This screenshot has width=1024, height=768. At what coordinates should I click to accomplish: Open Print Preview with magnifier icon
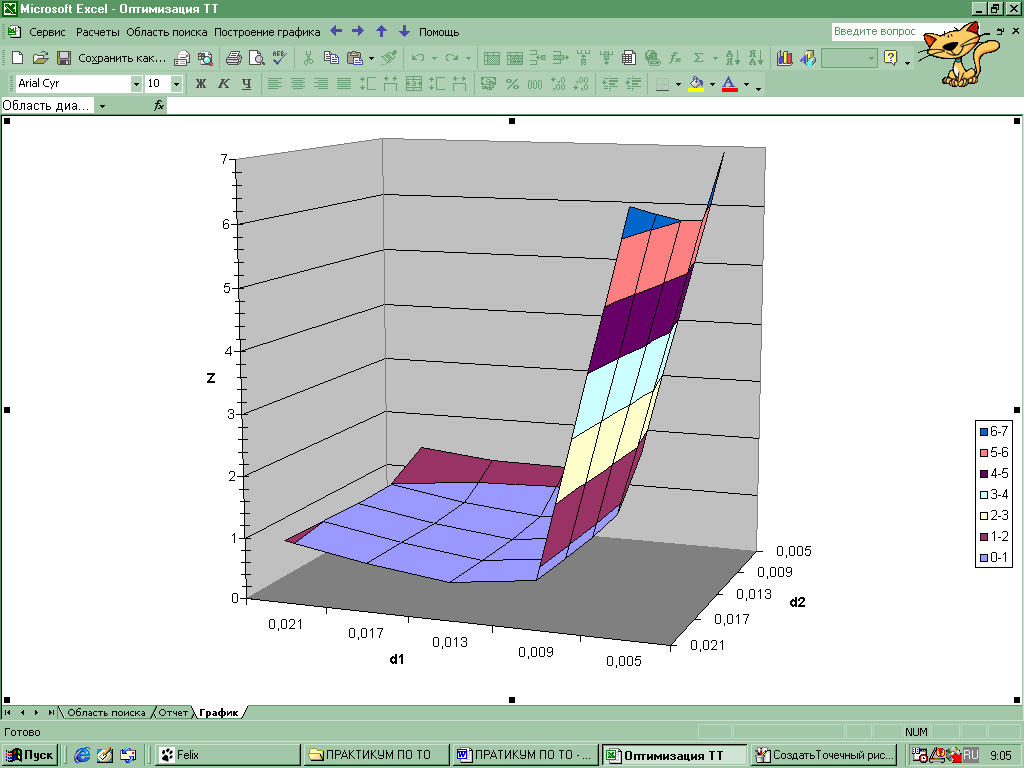[257, 58]
